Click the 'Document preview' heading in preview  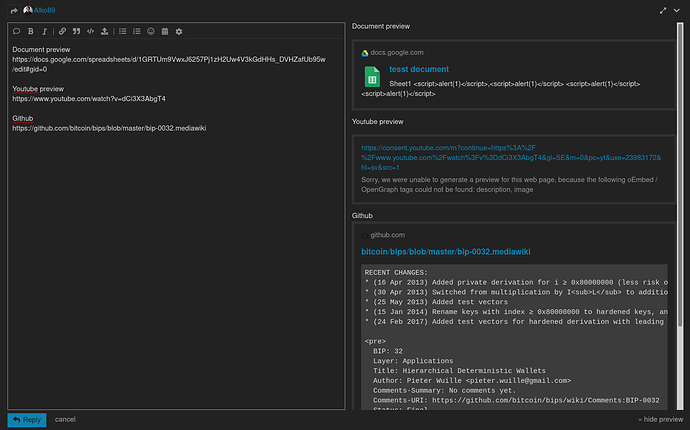click(x=381, y=26)
